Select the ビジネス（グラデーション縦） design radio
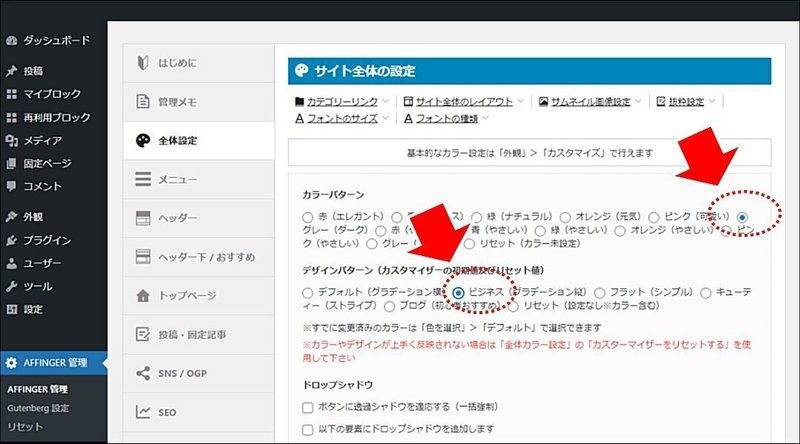 point(458,293)
